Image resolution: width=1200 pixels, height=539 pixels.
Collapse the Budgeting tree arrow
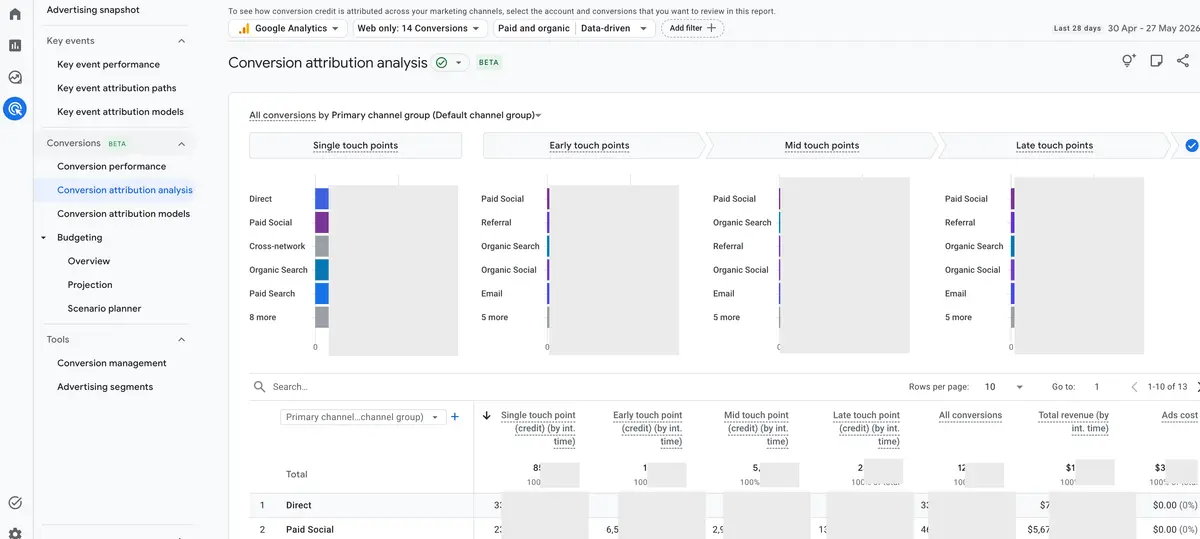[x=44, y=238]
